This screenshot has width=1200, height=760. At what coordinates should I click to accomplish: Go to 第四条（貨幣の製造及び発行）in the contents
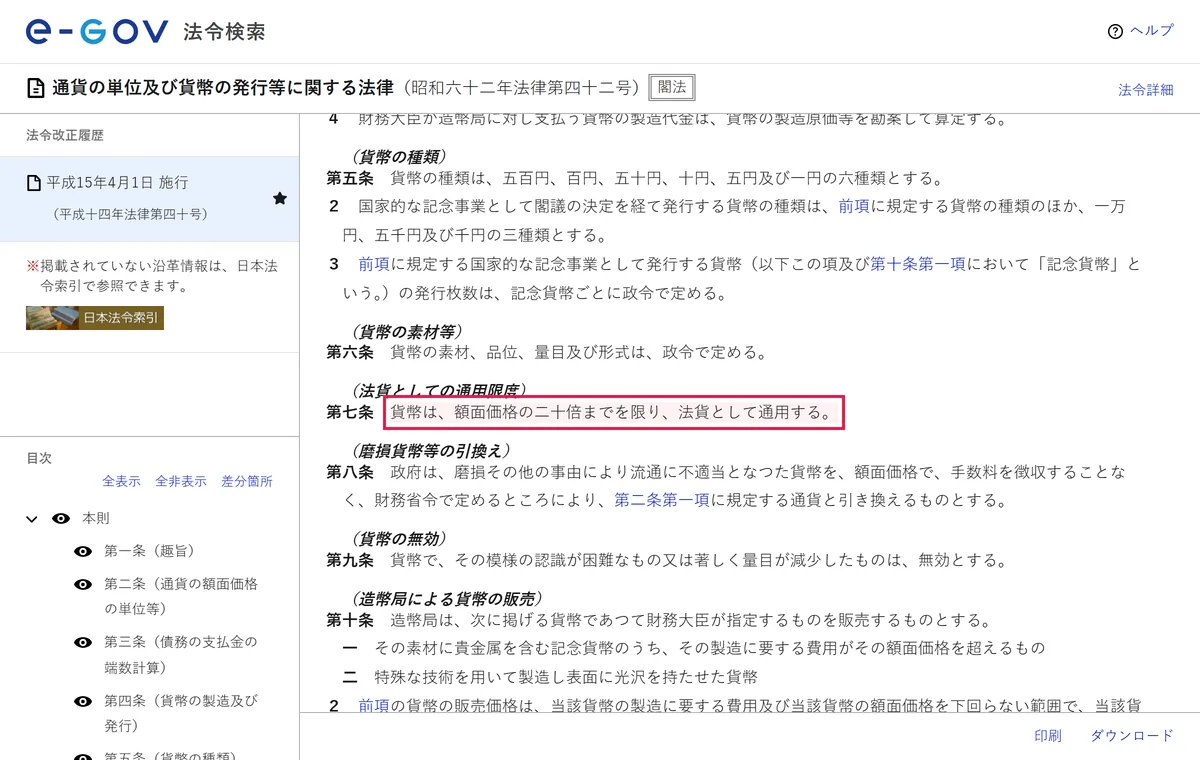coord(181,713)
